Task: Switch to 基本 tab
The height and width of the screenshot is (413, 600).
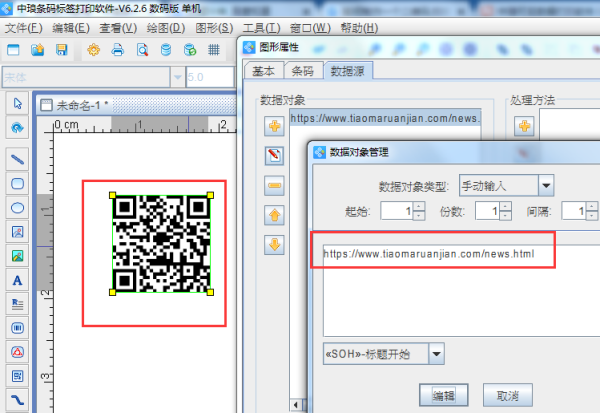Action: tap(263, 71)
